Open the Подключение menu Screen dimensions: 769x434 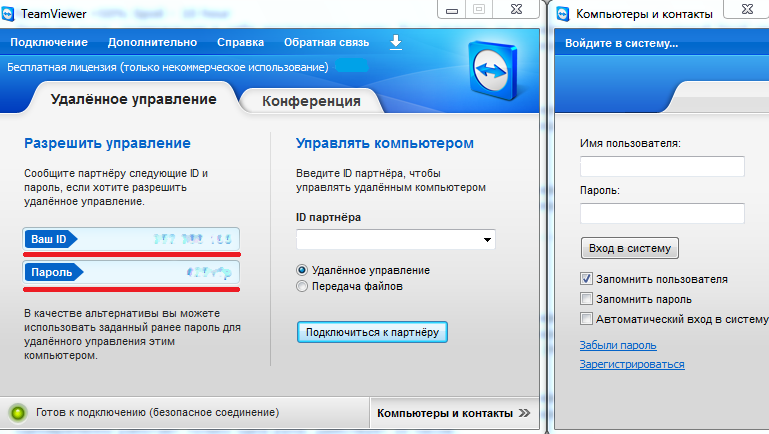tap(49, 42)
